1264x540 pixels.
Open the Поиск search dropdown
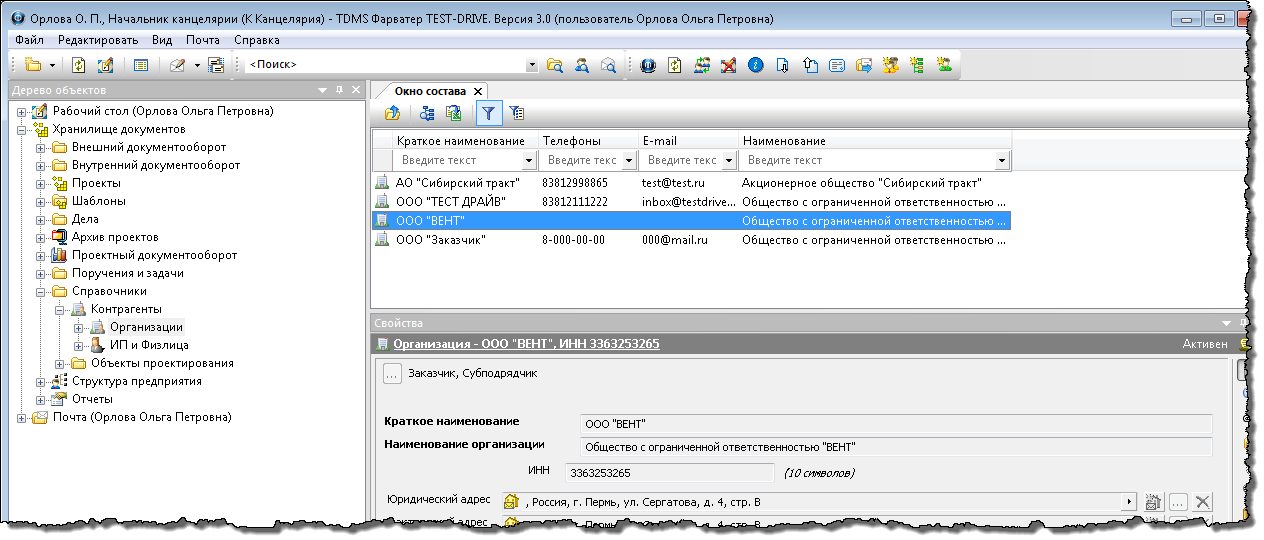532,65
